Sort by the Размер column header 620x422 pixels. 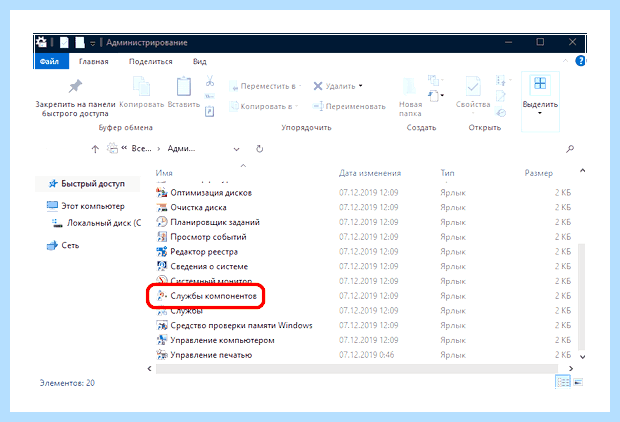coord(539,173)
